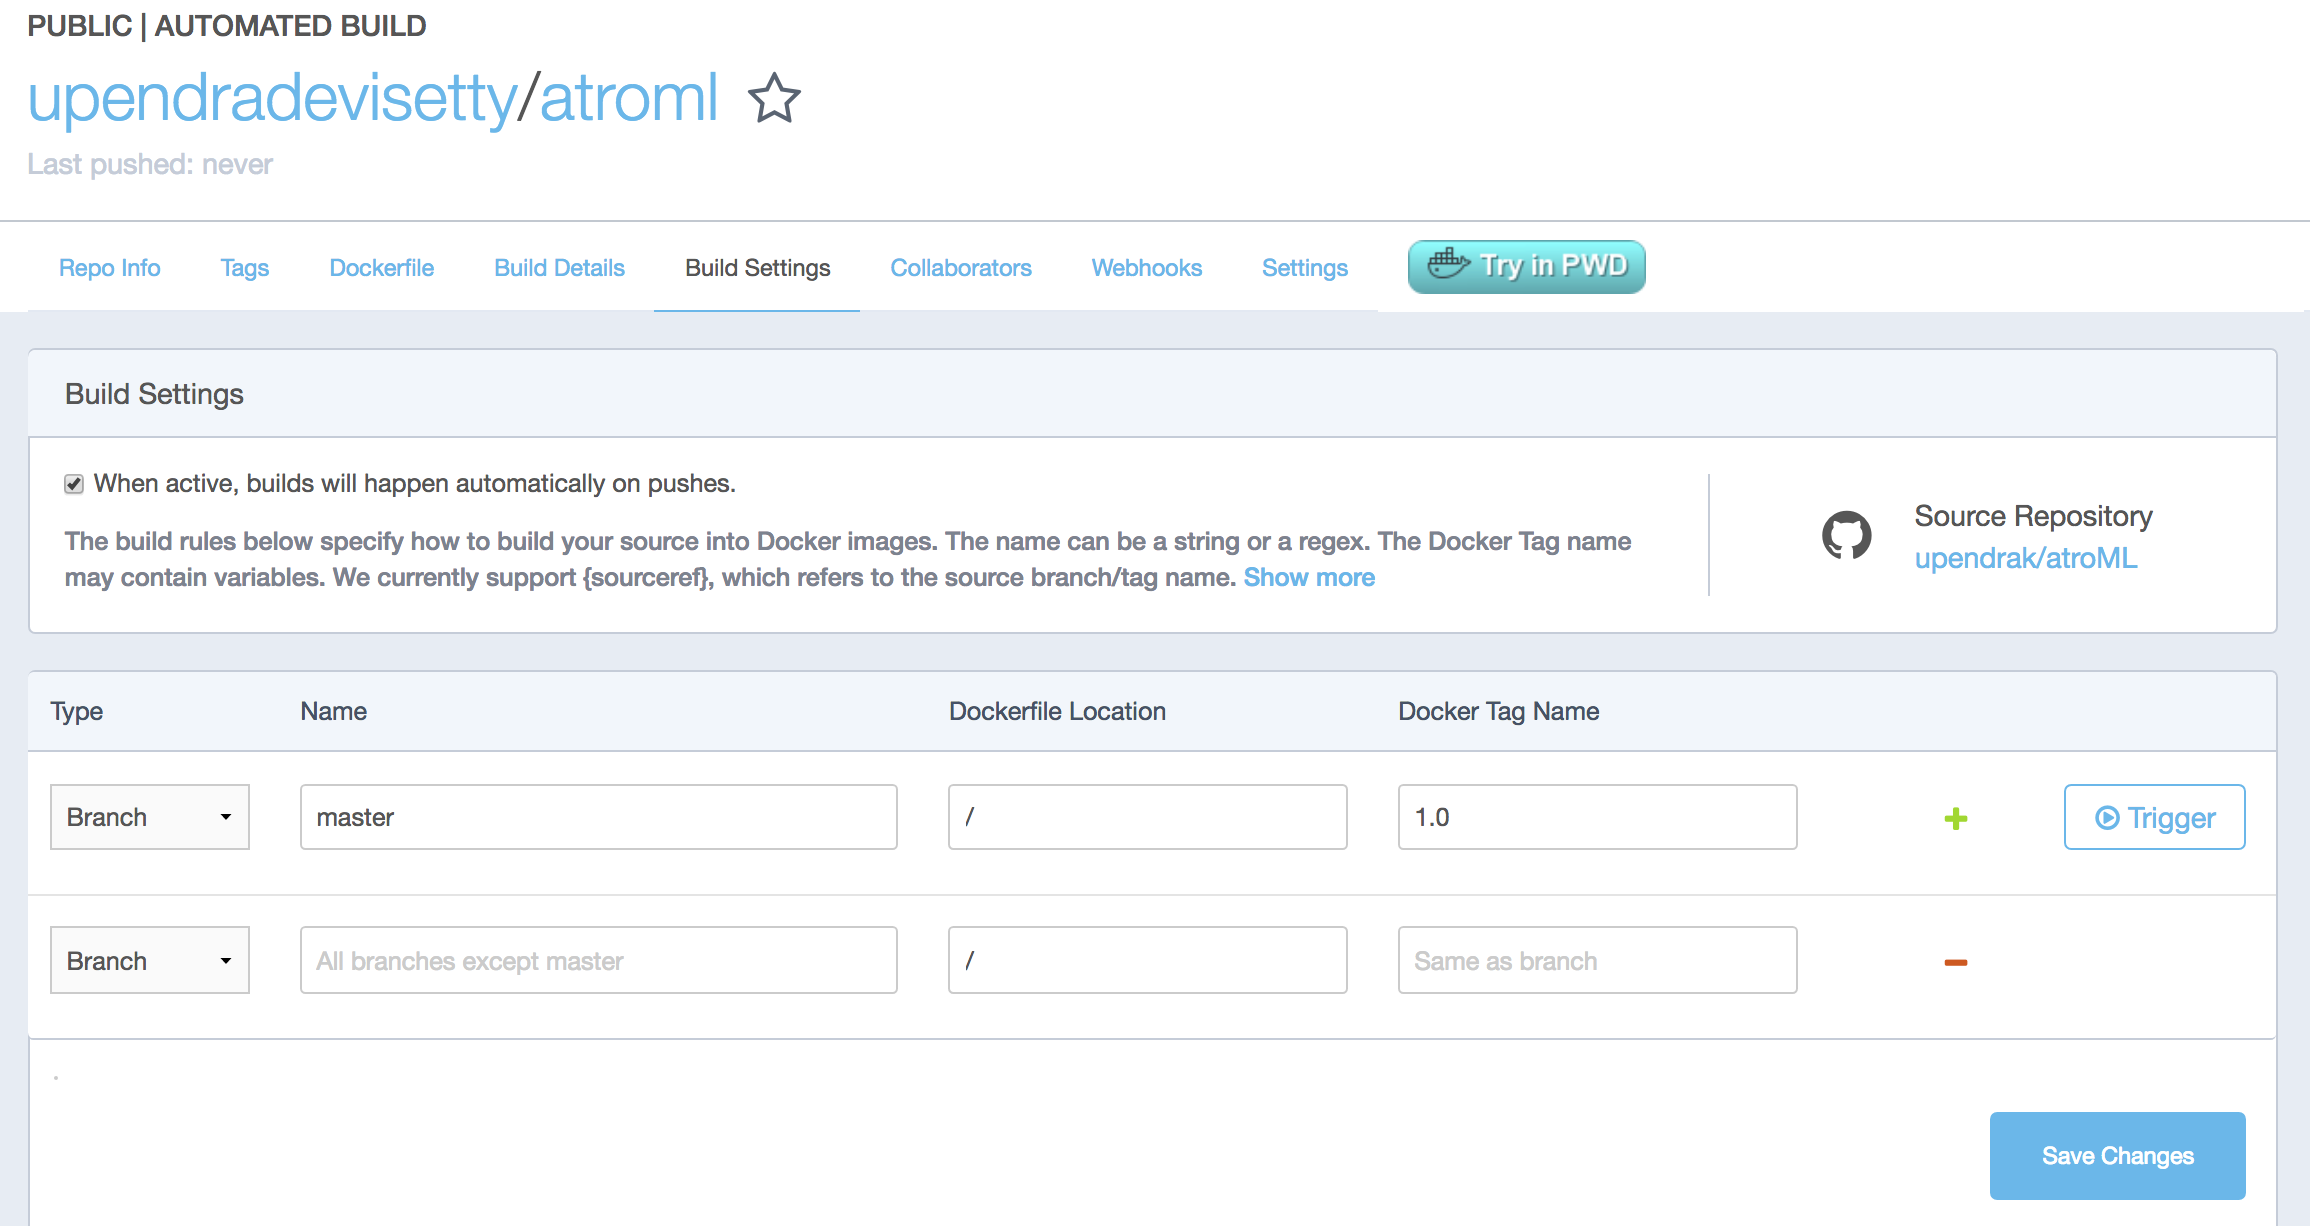Viewport: 2310px width, 1226px height.
Task: Expand description with Show more link
Action: point(1309,578)
